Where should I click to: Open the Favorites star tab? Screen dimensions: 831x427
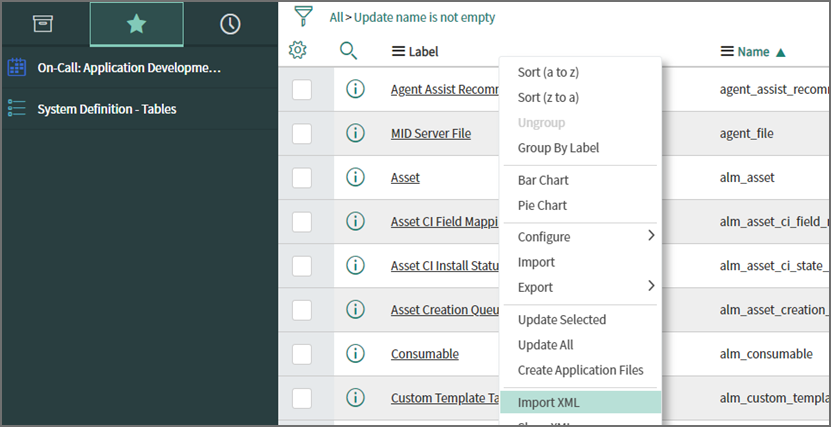136,24
